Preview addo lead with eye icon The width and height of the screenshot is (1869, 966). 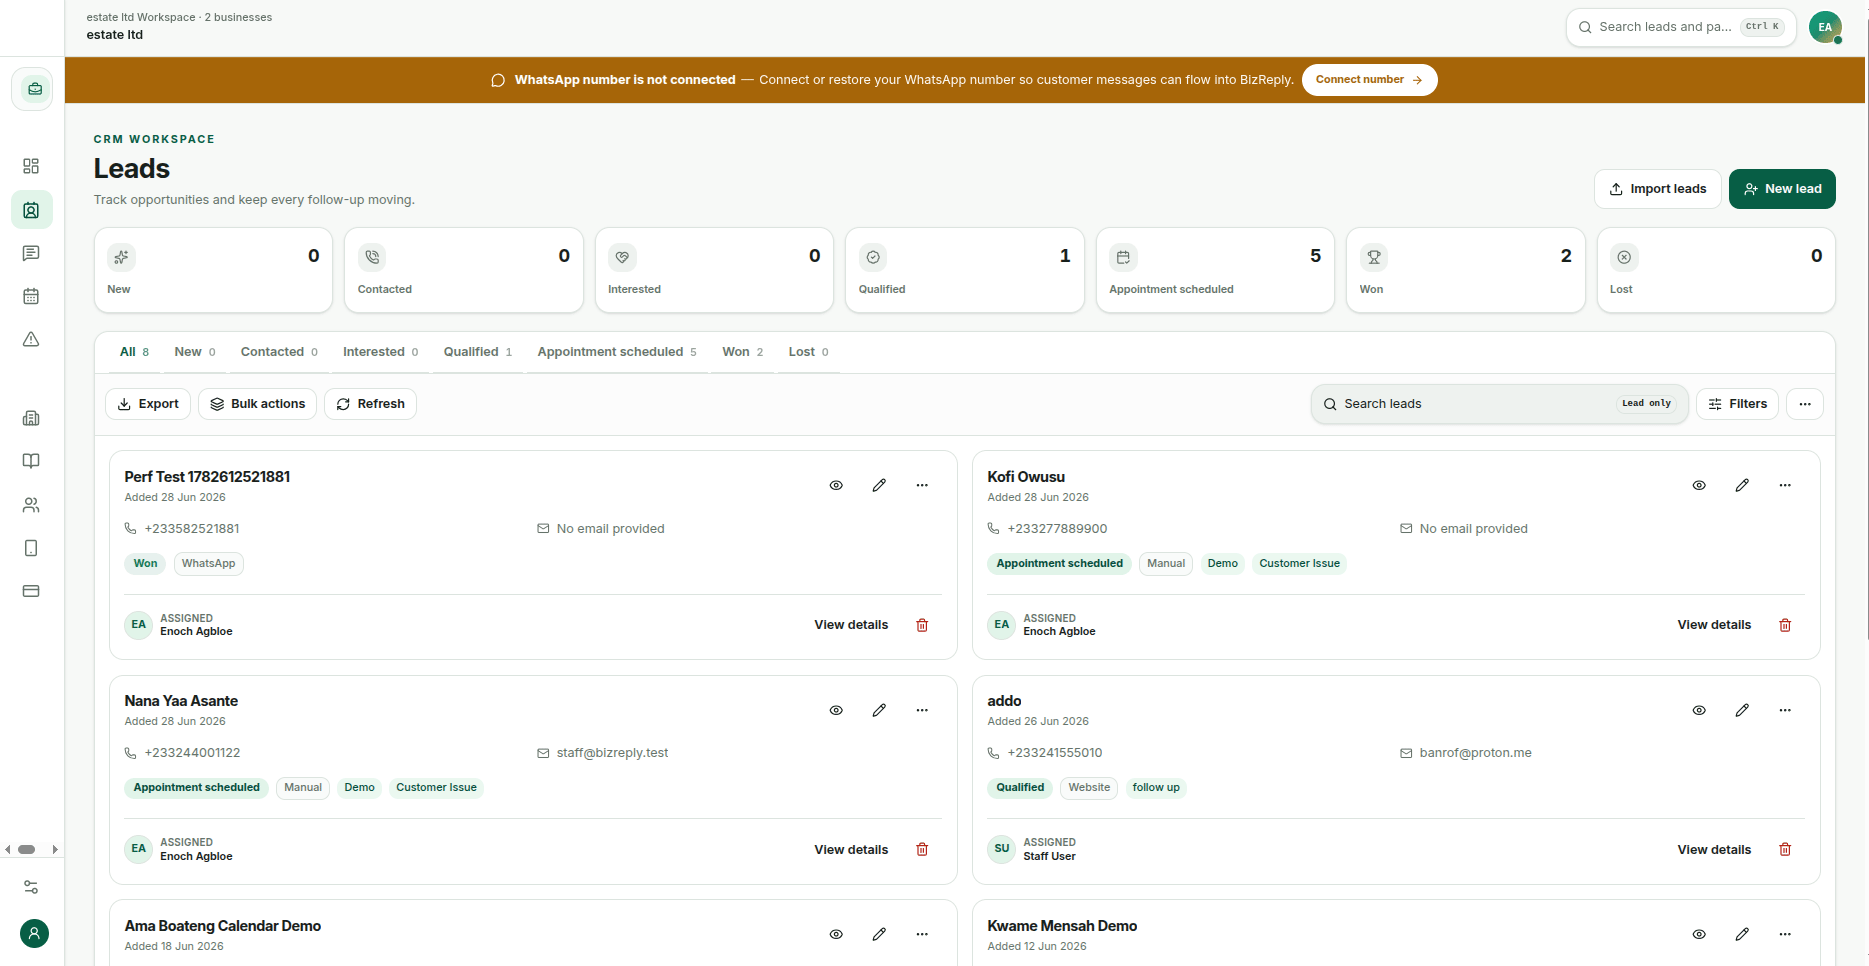click(x=1699, y=710)
